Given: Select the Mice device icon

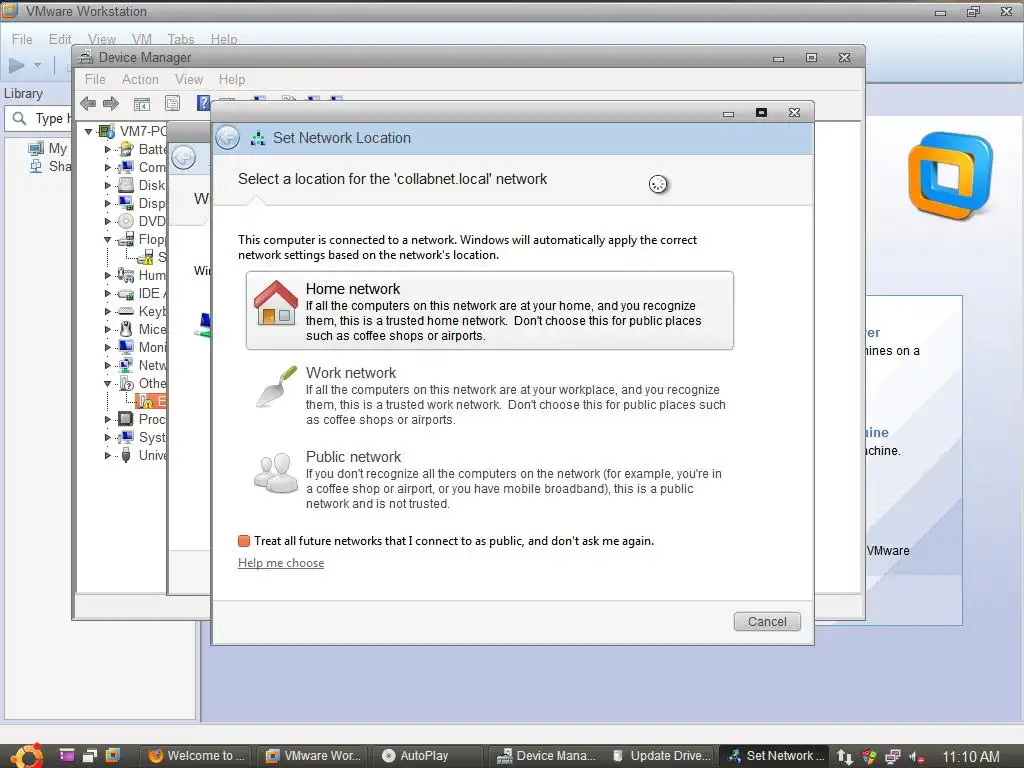Looking at the screenshot, I should point(125,329).
